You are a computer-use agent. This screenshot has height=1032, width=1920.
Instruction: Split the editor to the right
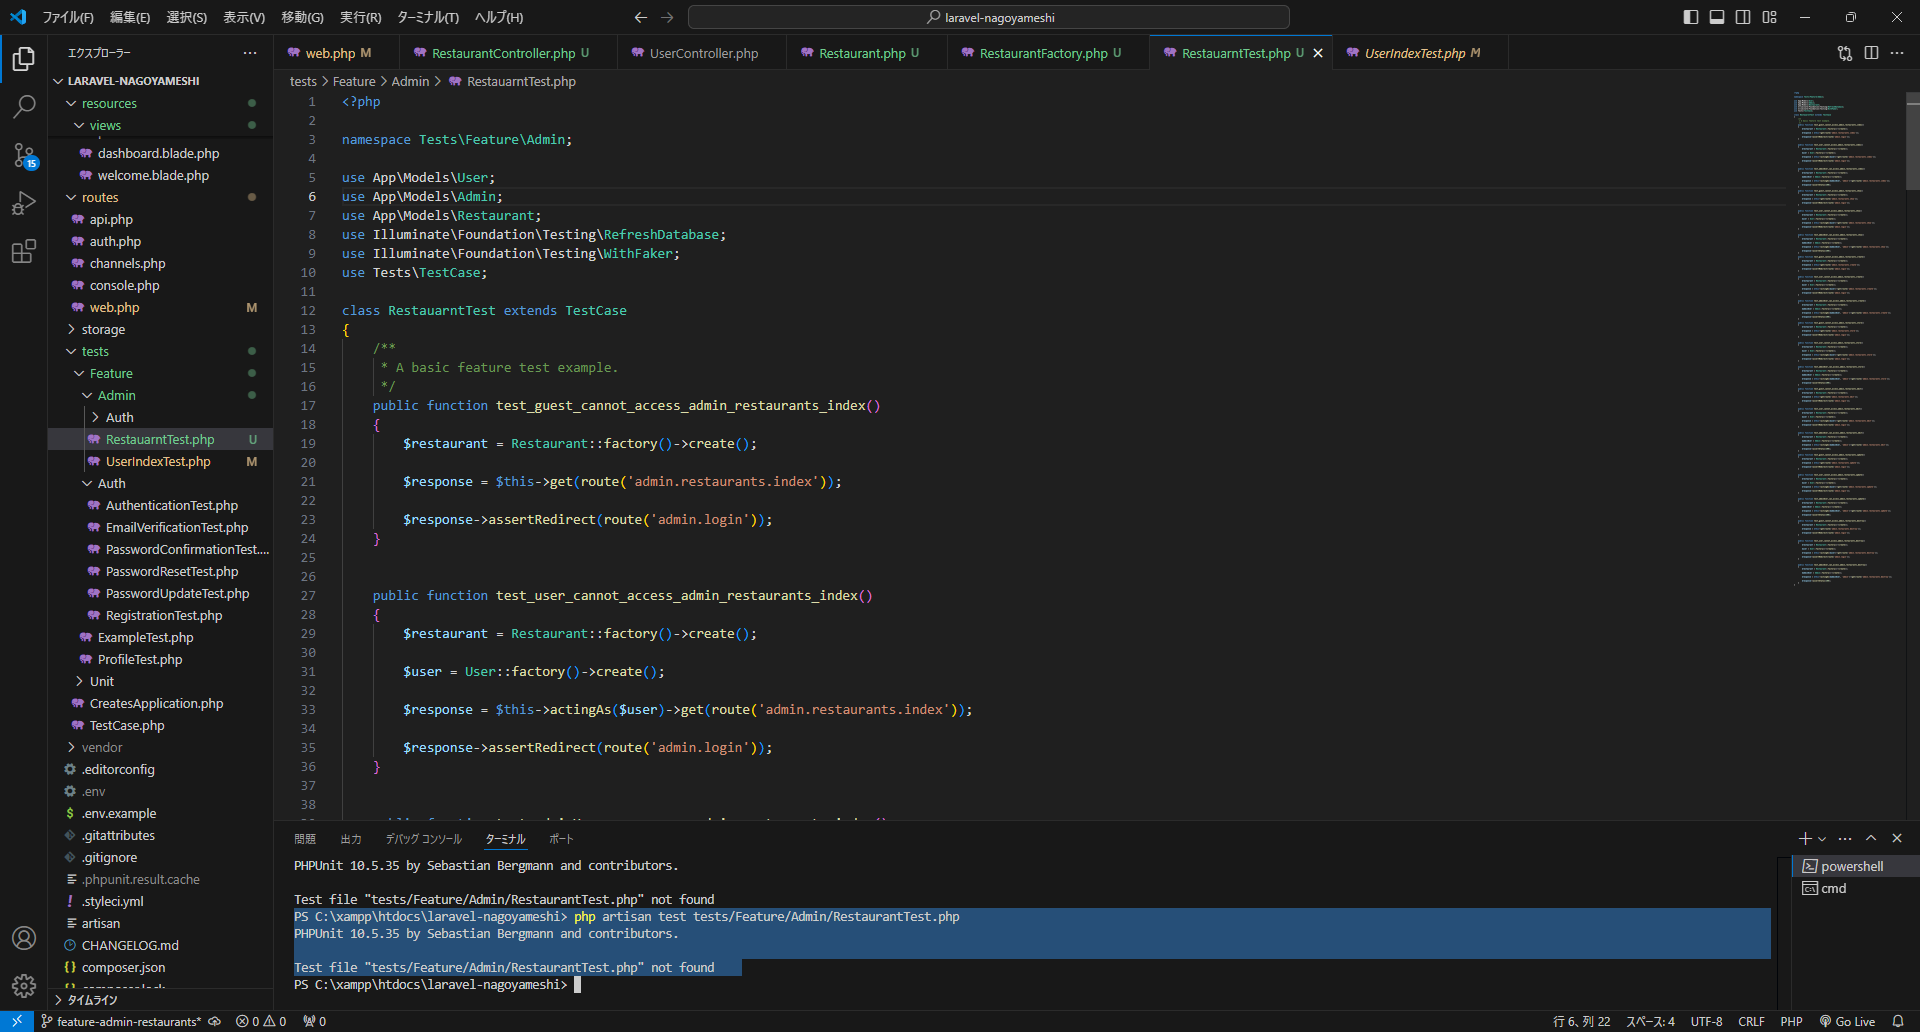click(x=1871, y=53)
